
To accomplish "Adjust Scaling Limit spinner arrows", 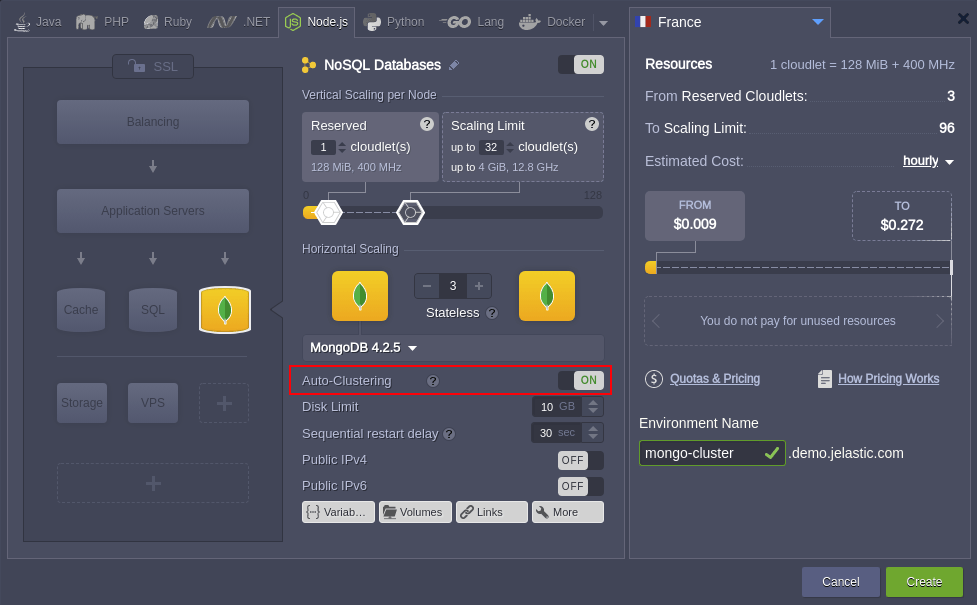I will 510,148.
